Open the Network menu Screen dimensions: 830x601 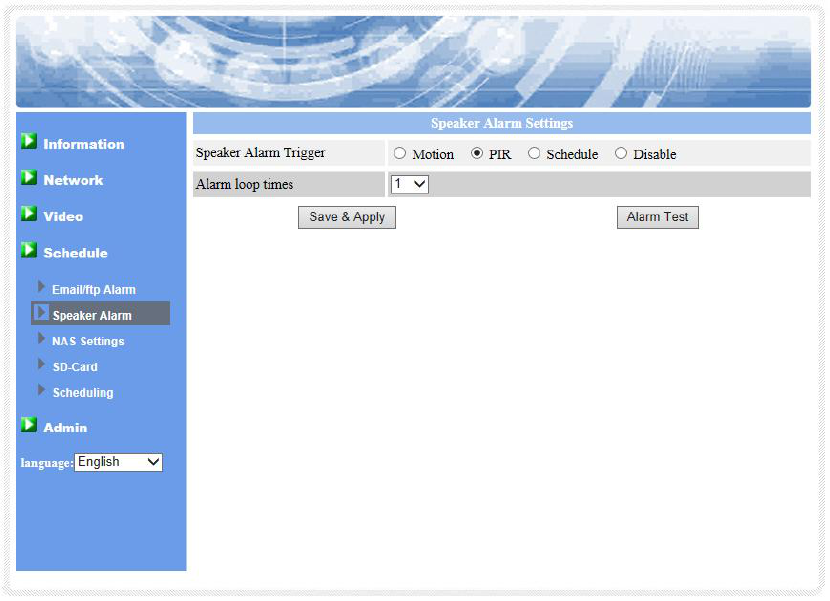pos(73,180)
